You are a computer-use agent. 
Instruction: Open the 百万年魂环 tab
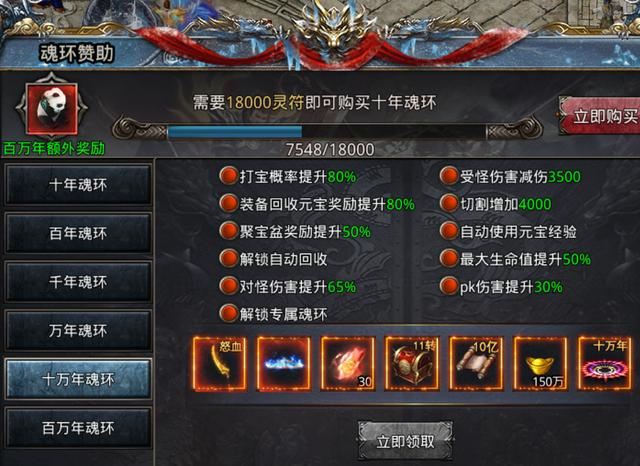pos(78,428)
